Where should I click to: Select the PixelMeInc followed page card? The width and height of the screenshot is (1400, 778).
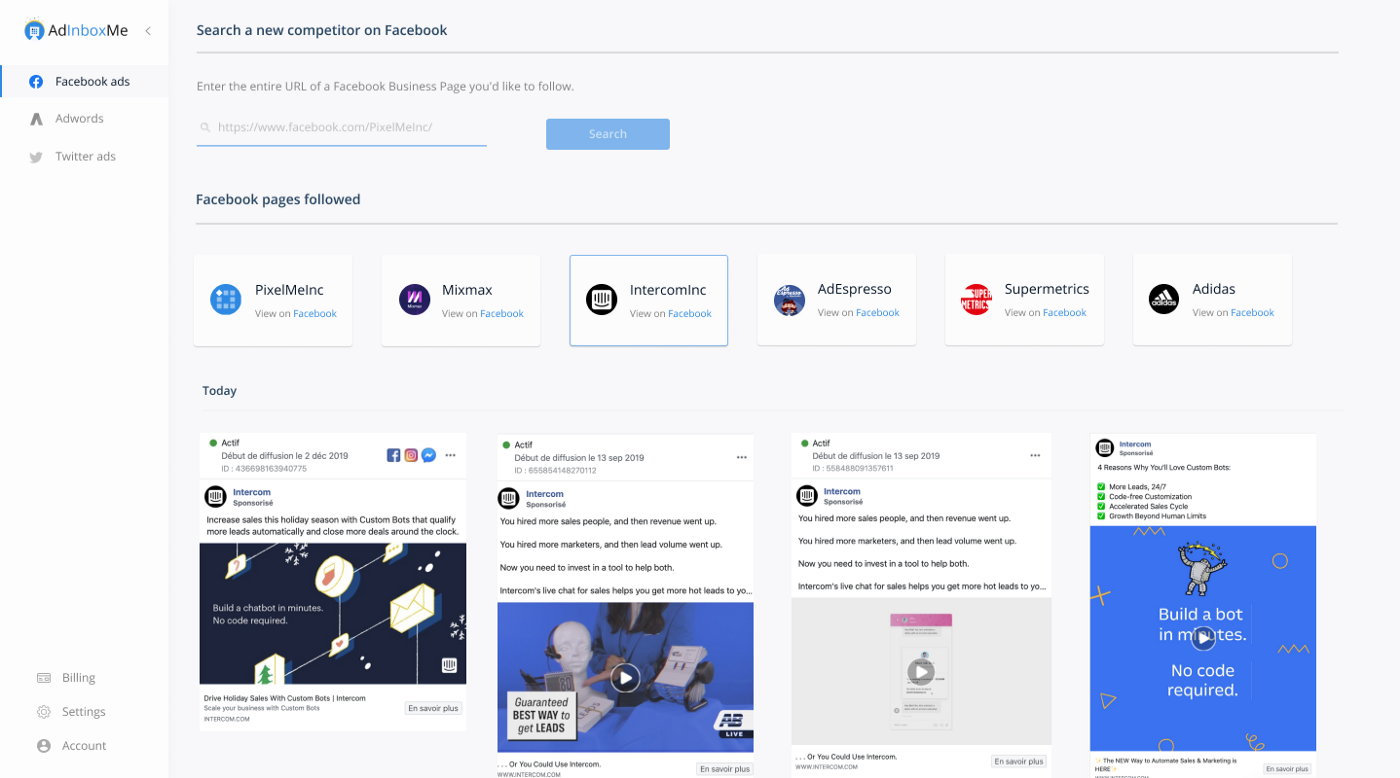(273, 300)
